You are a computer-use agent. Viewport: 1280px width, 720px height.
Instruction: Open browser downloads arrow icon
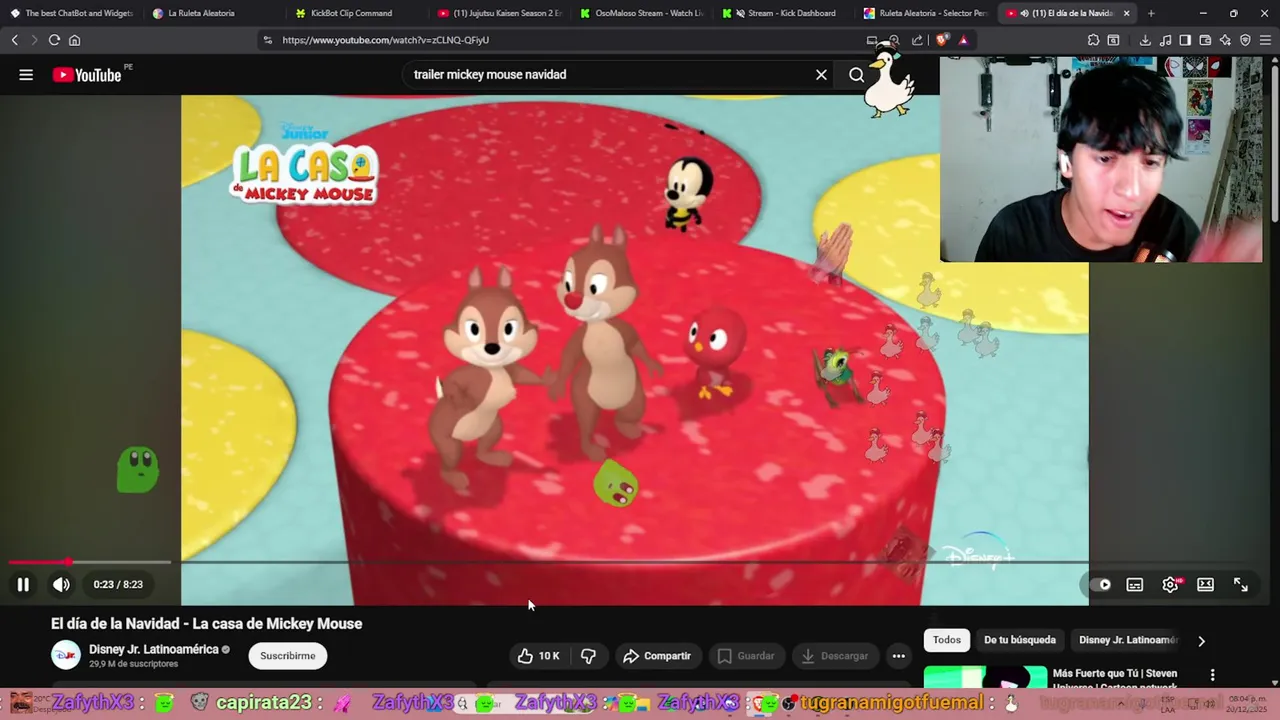(1145, 40)
